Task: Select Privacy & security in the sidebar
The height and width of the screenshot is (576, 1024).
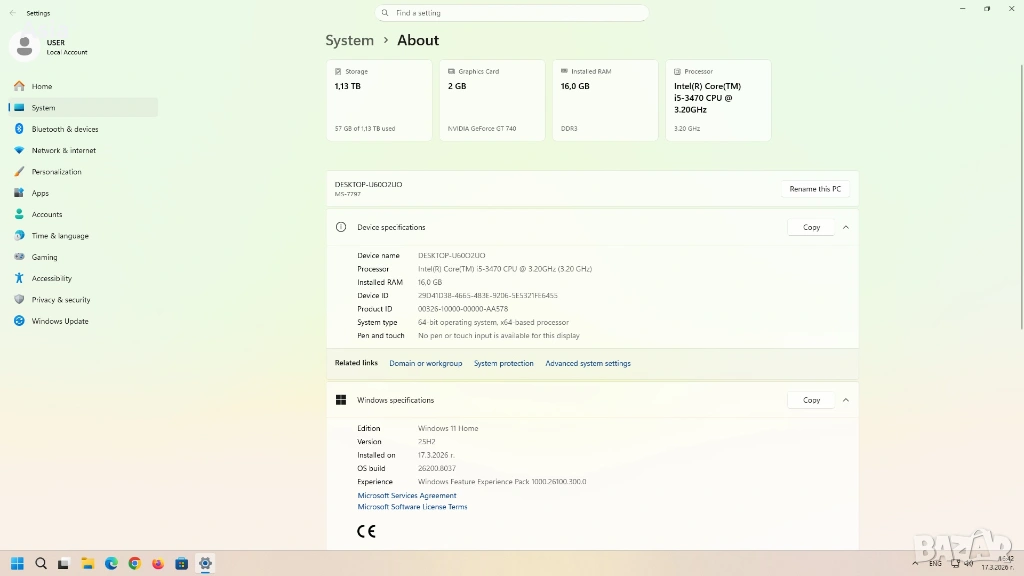Action: (60, 300)
